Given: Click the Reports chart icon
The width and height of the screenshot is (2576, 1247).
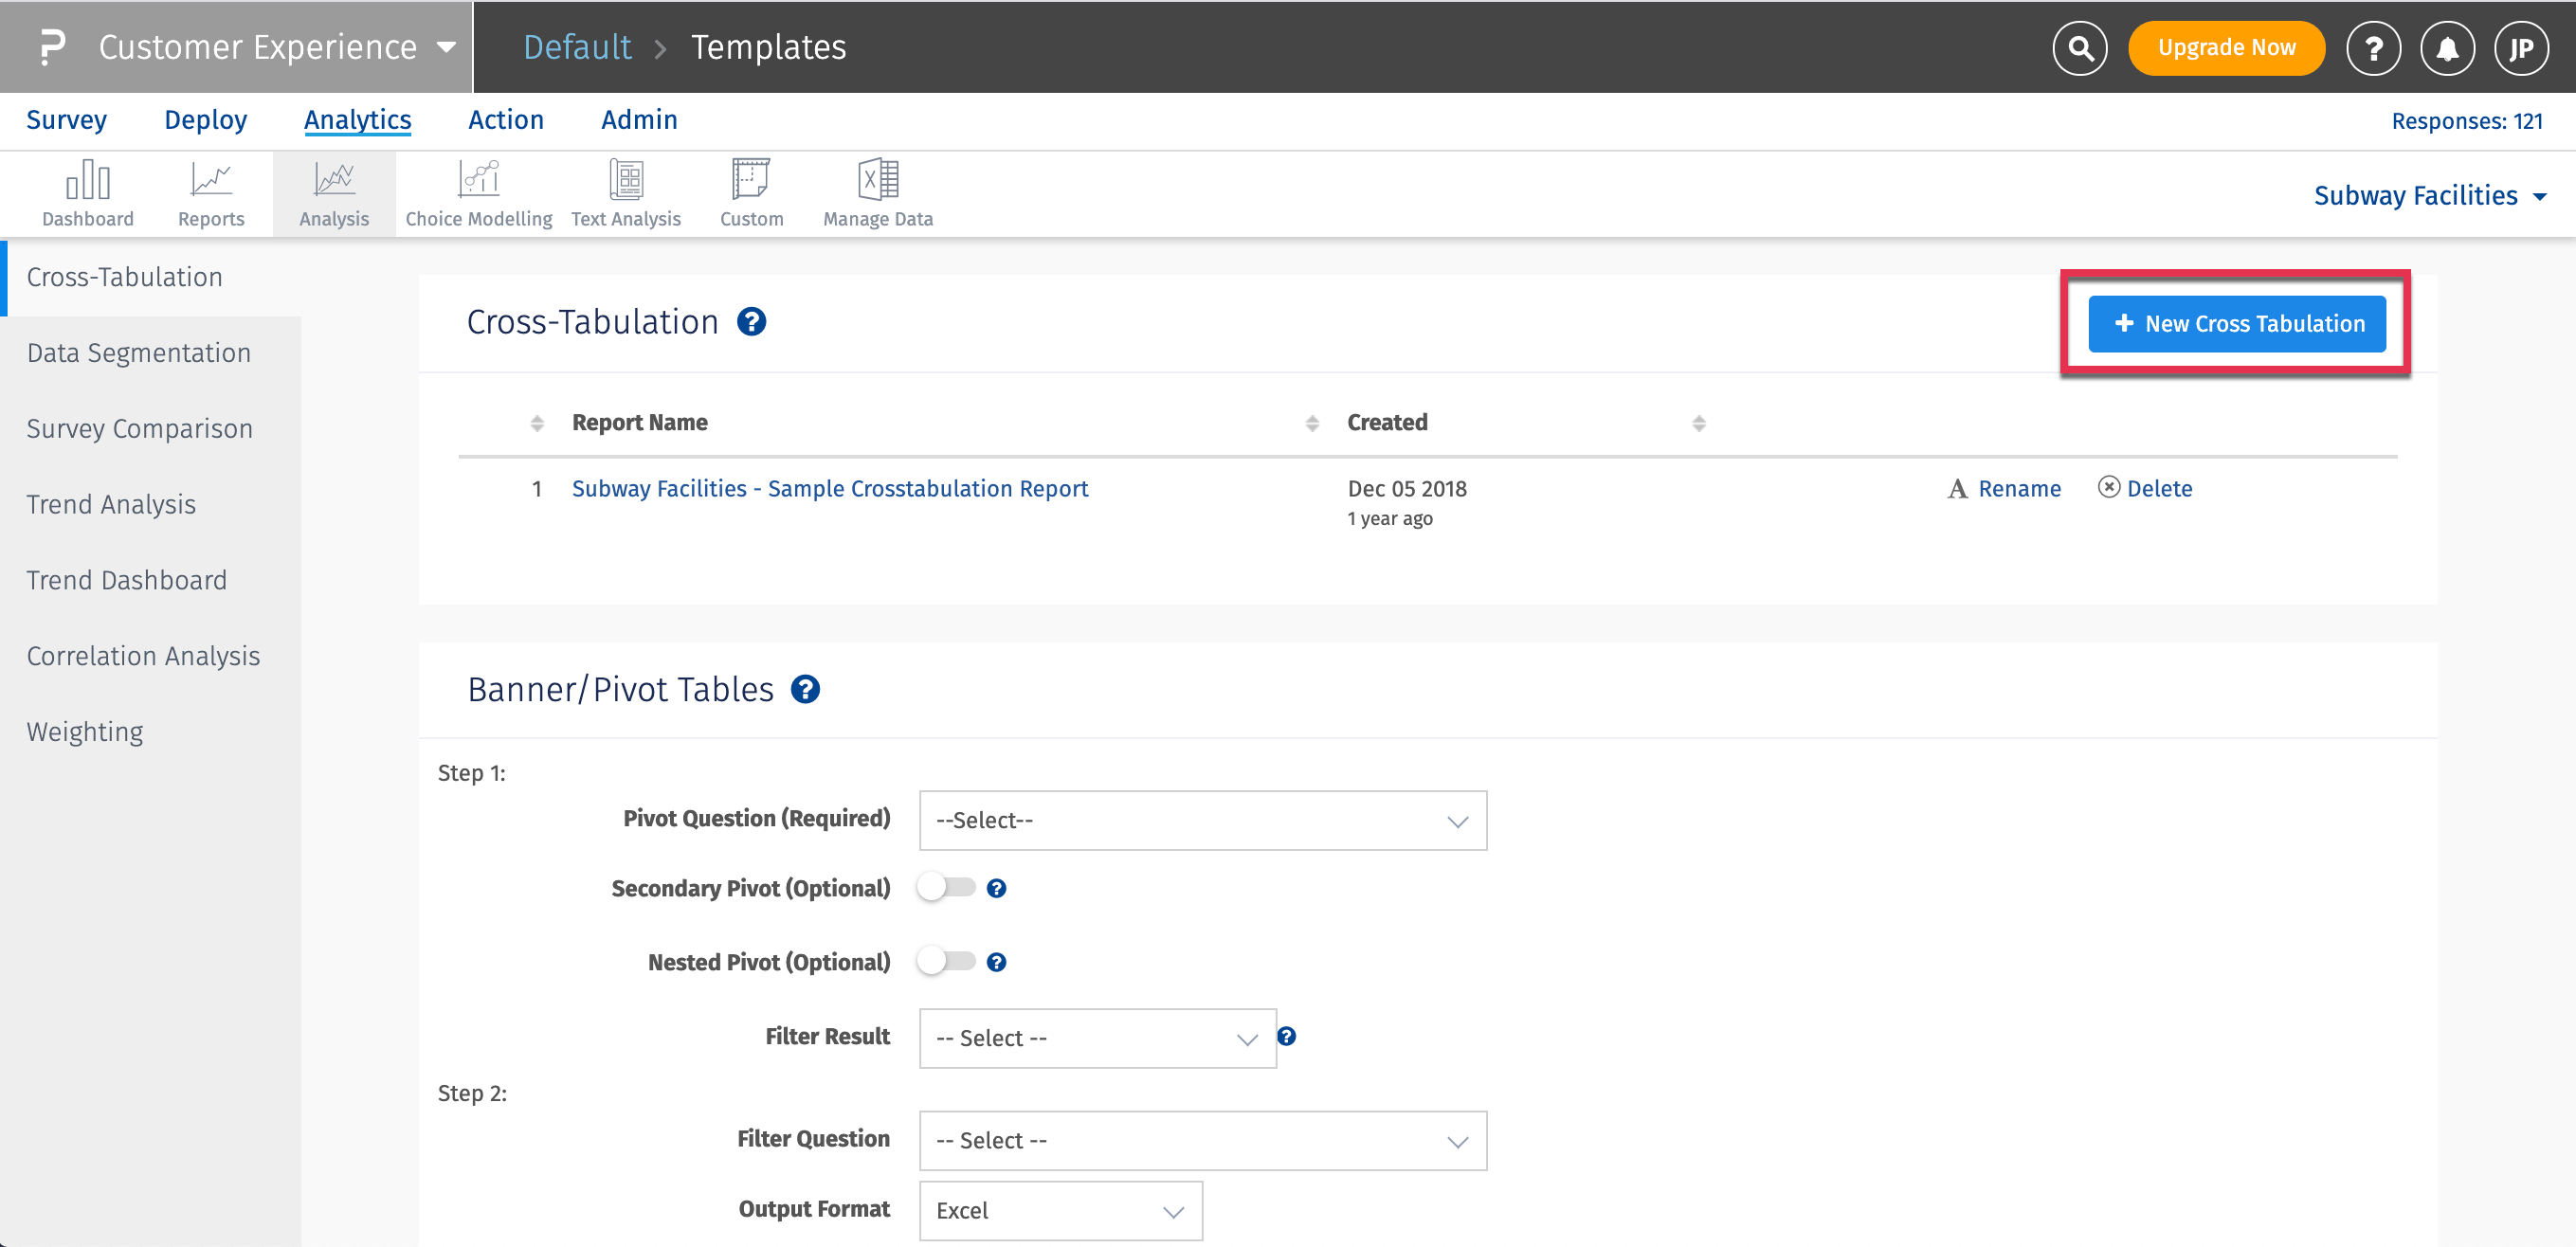Looking at the screenshot, I should click(x=210, y=181).
